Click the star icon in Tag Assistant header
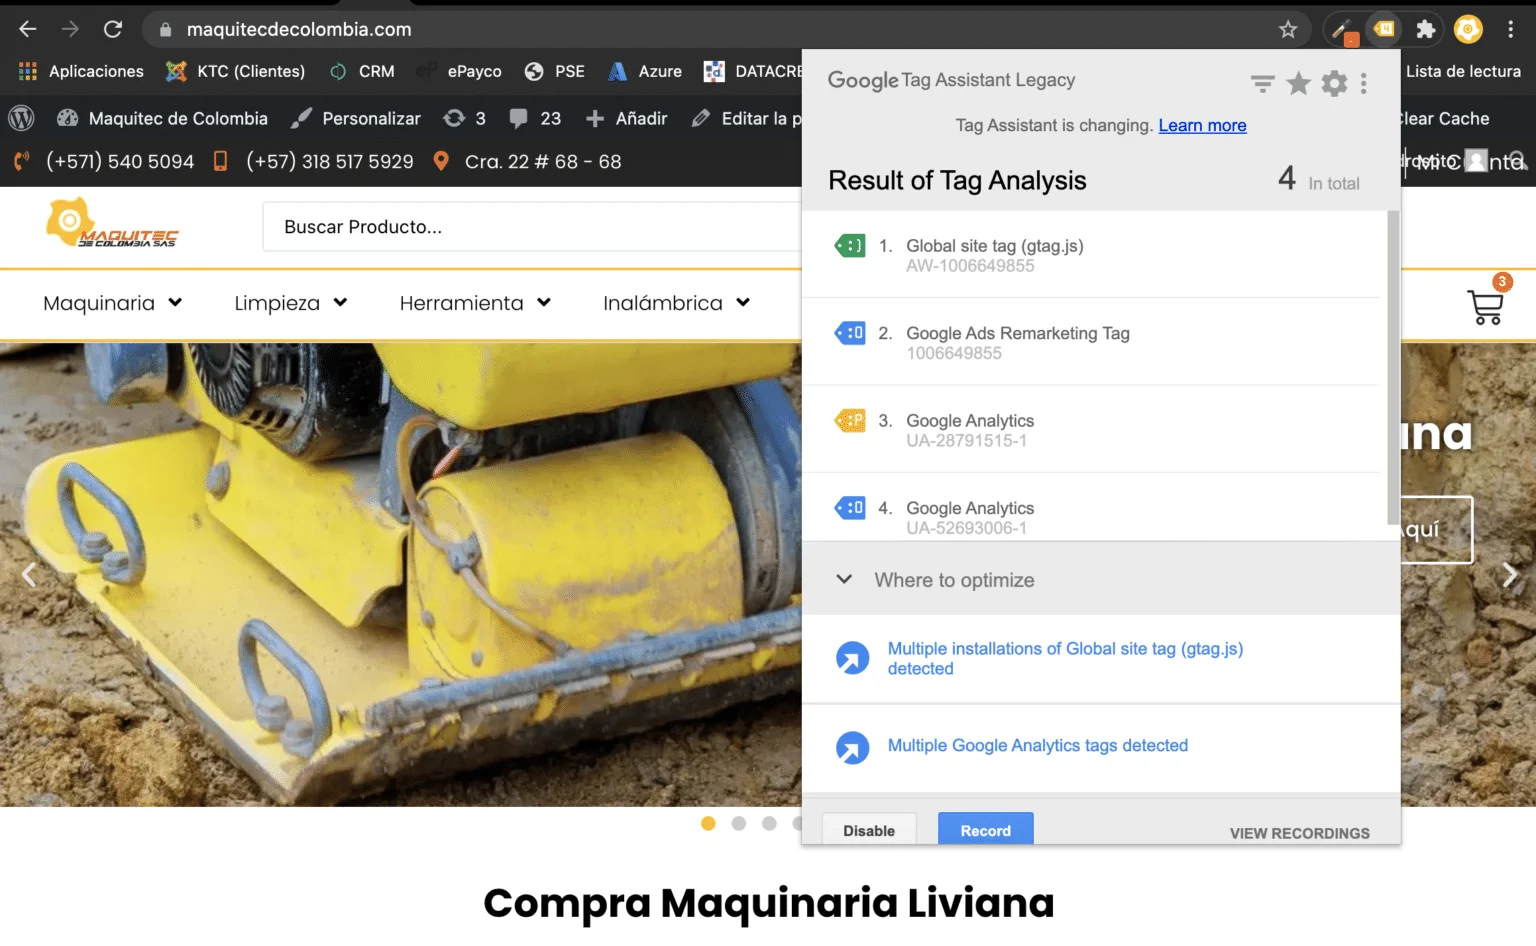This screenshot has width=1536, height=946. click(1298, 84)
